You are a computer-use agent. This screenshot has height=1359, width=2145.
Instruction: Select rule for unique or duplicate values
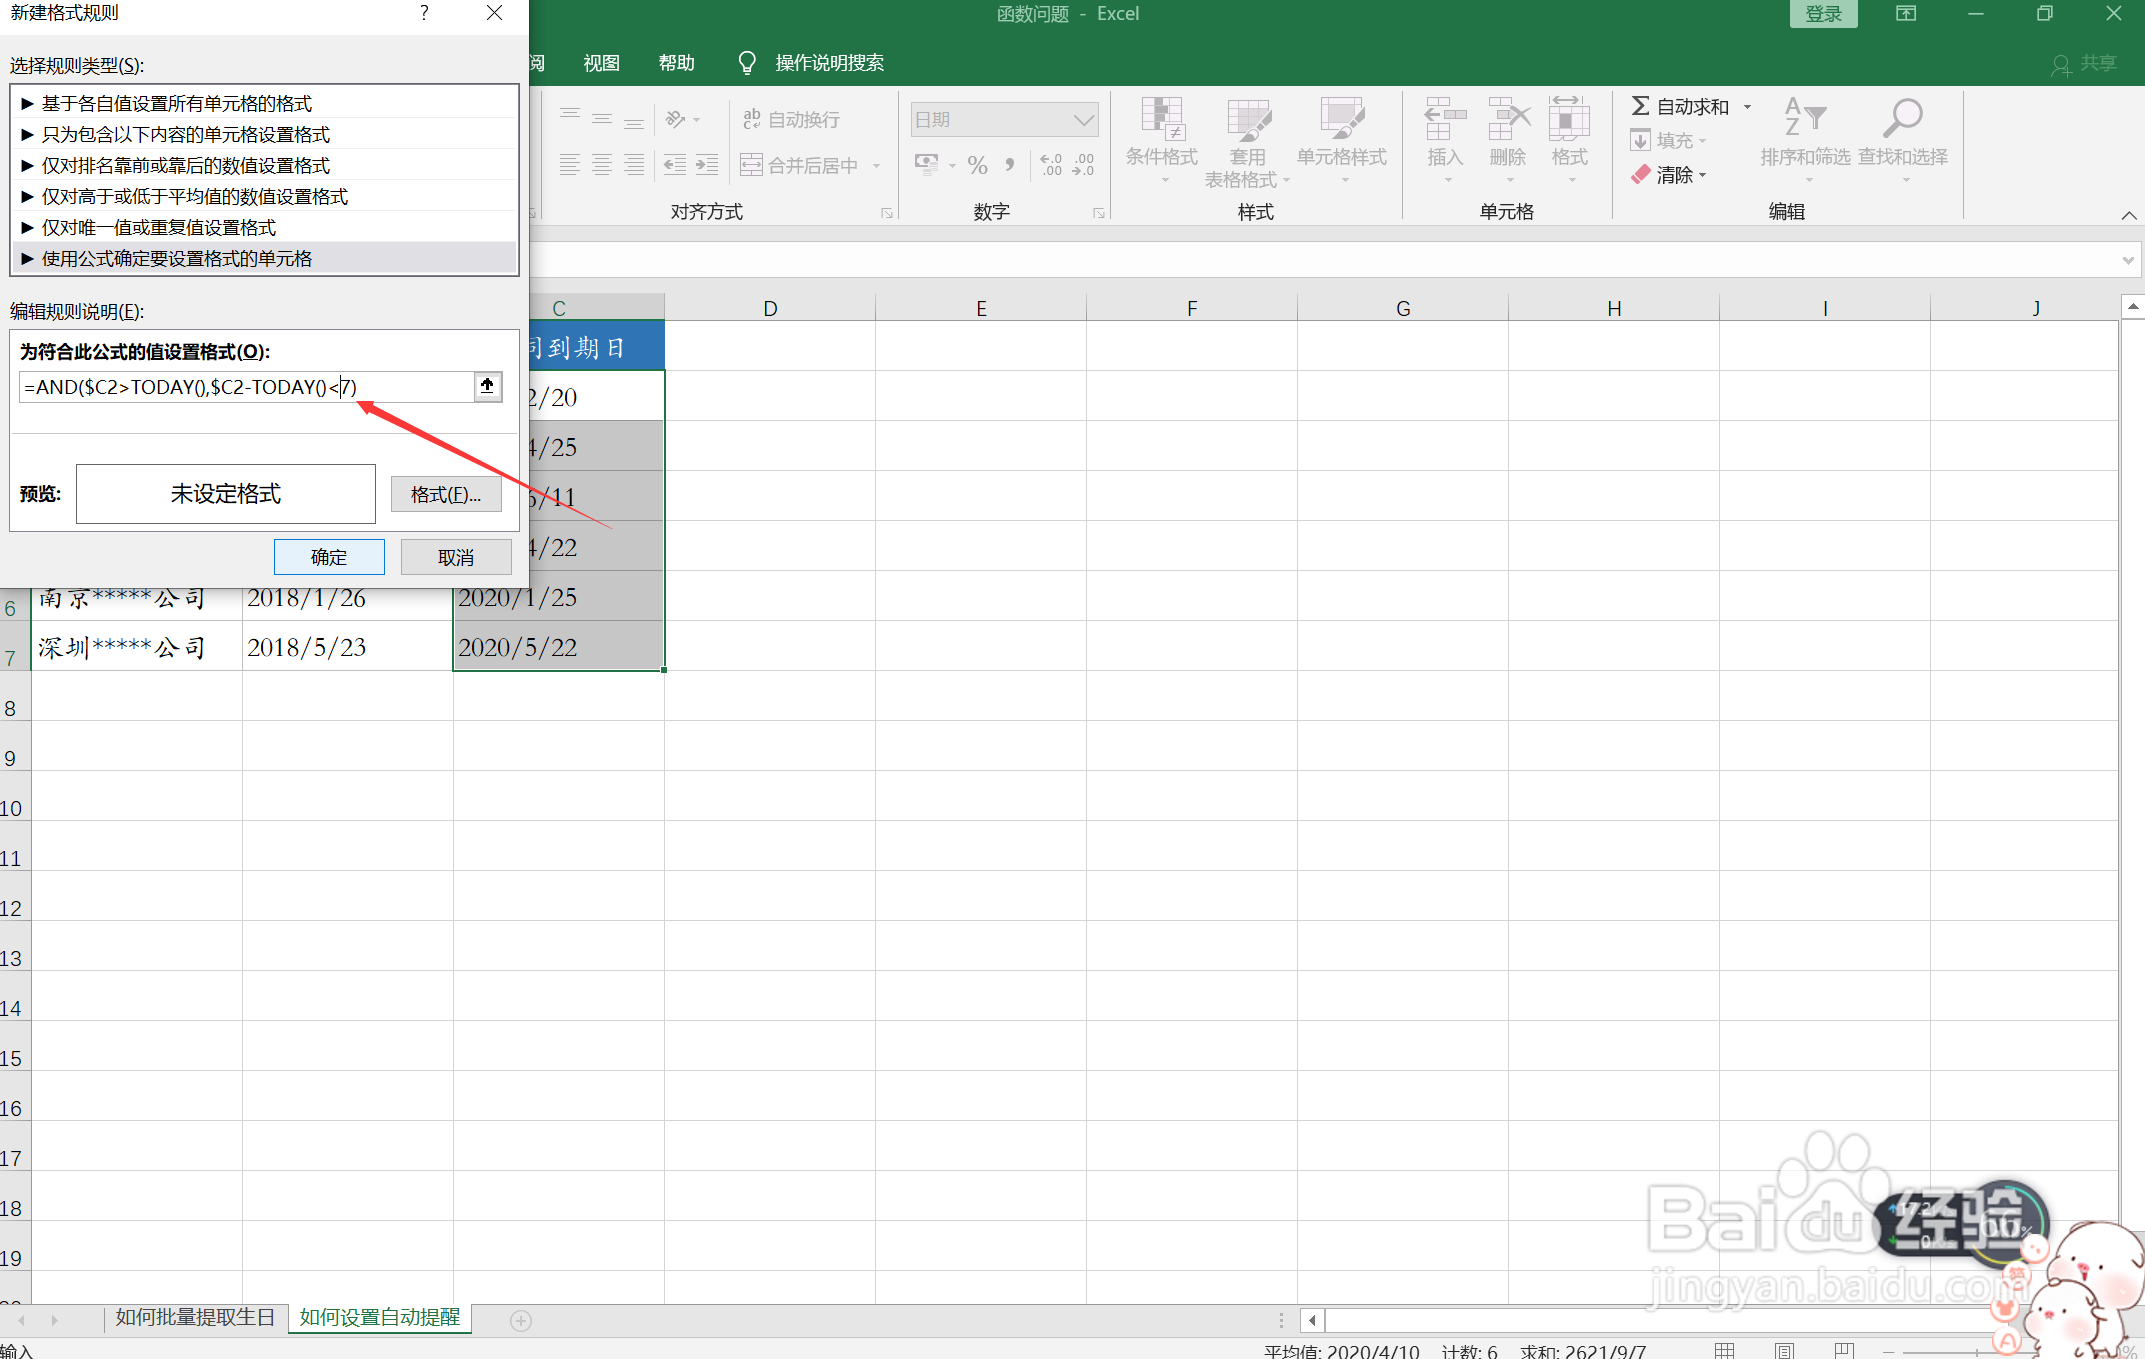click(159, 228)
